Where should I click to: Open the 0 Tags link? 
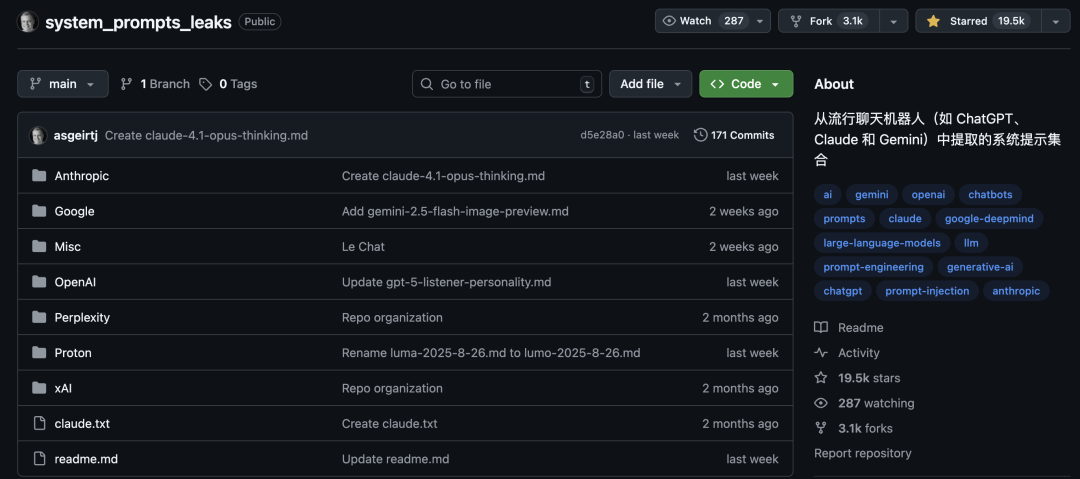coord(228,84)
